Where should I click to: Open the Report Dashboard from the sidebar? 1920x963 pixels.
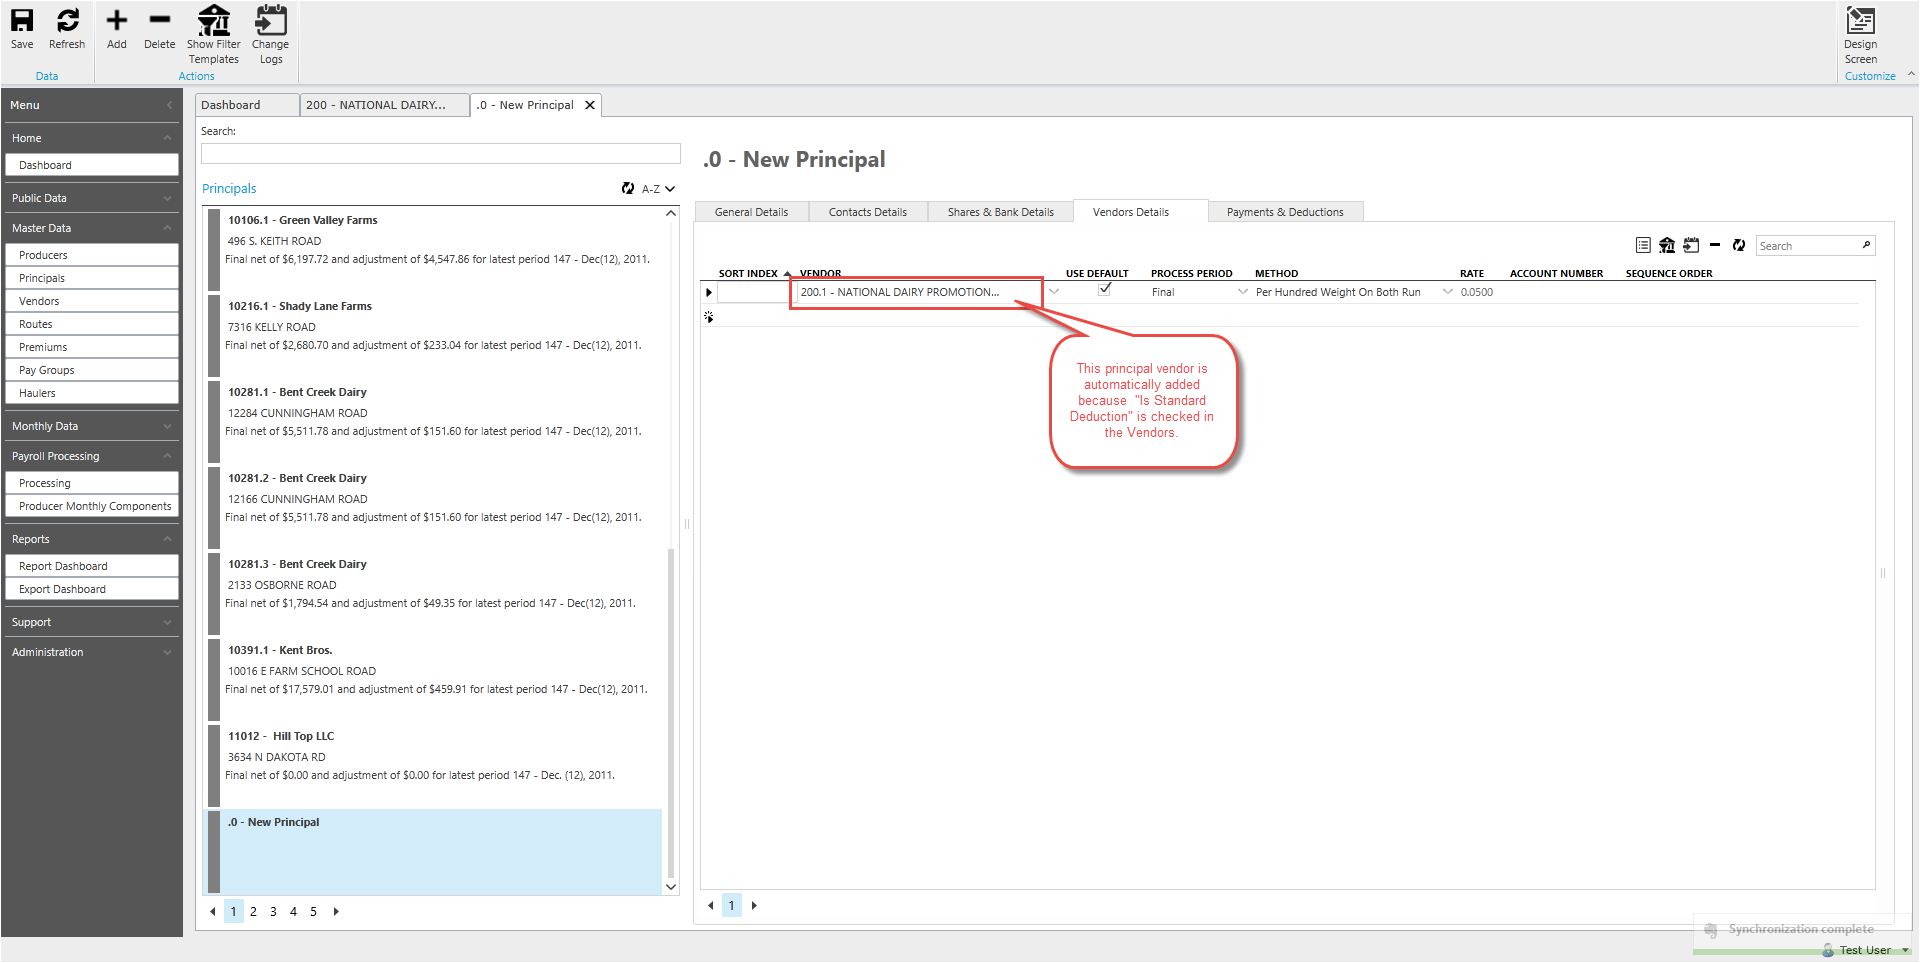pyautogui.click(x=91, y=565)
